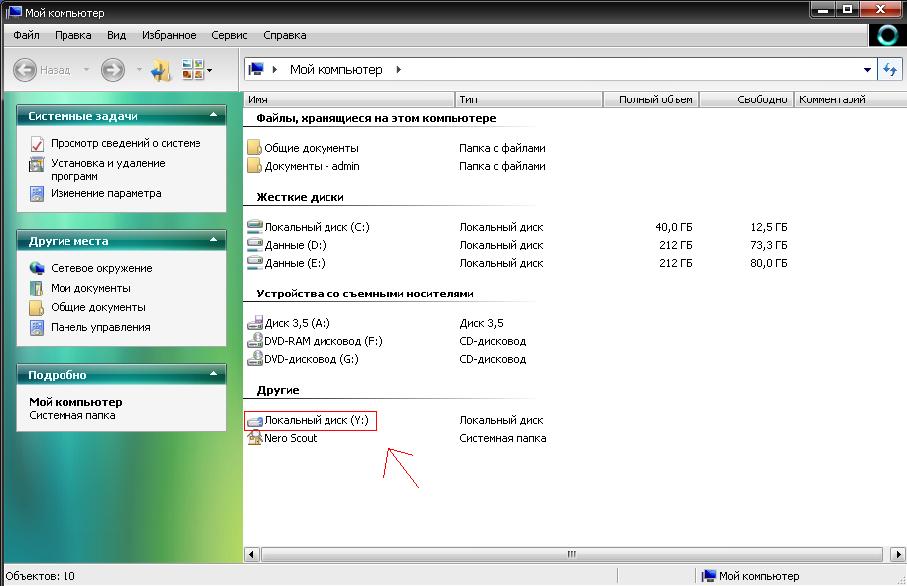The height and width of the screenshot is (586, 907).
Task: Click the horizontal scrollbar thumb
Action: point(571,553)
